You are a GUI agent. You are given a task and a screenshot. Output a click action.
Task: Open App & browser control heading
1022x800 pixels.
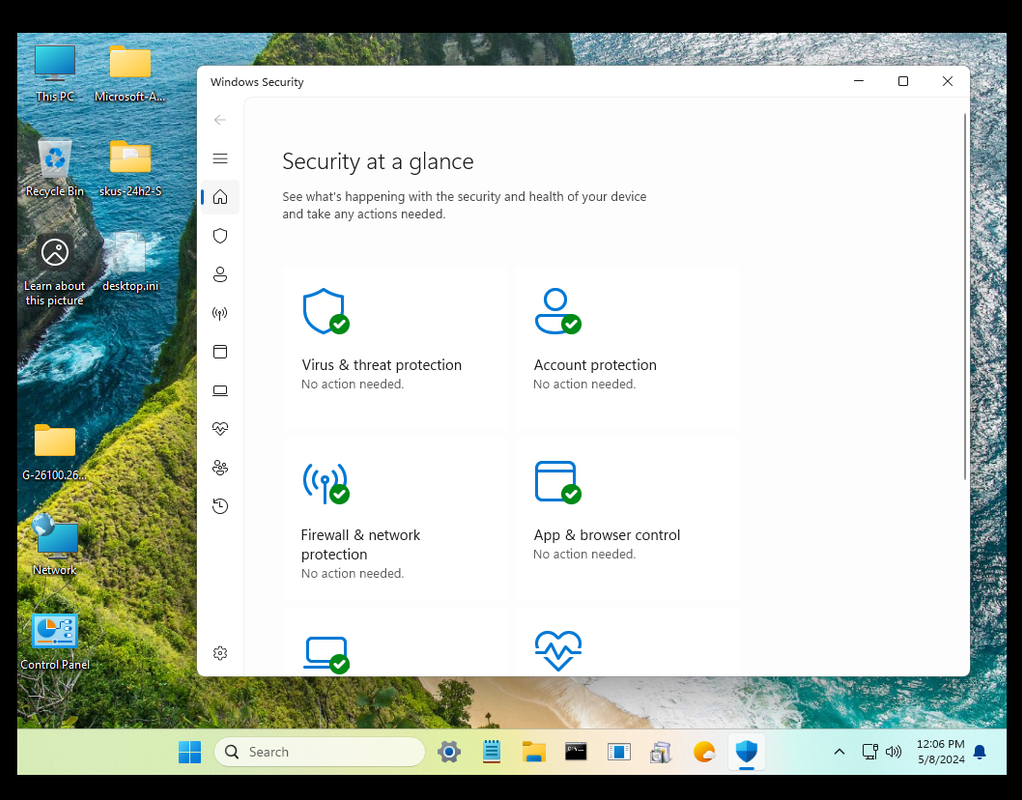click(x=607, y=535)
